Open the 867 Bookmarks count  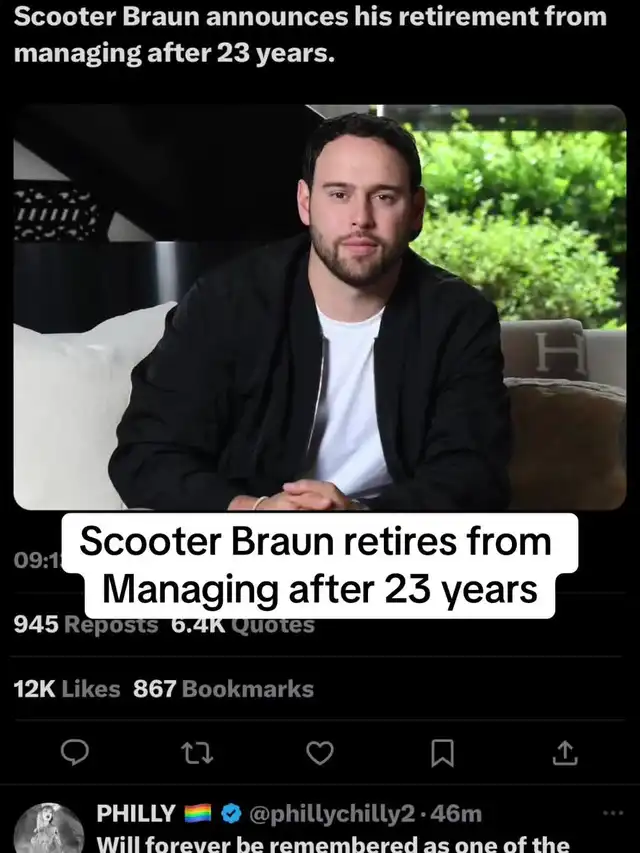[223, 689]
